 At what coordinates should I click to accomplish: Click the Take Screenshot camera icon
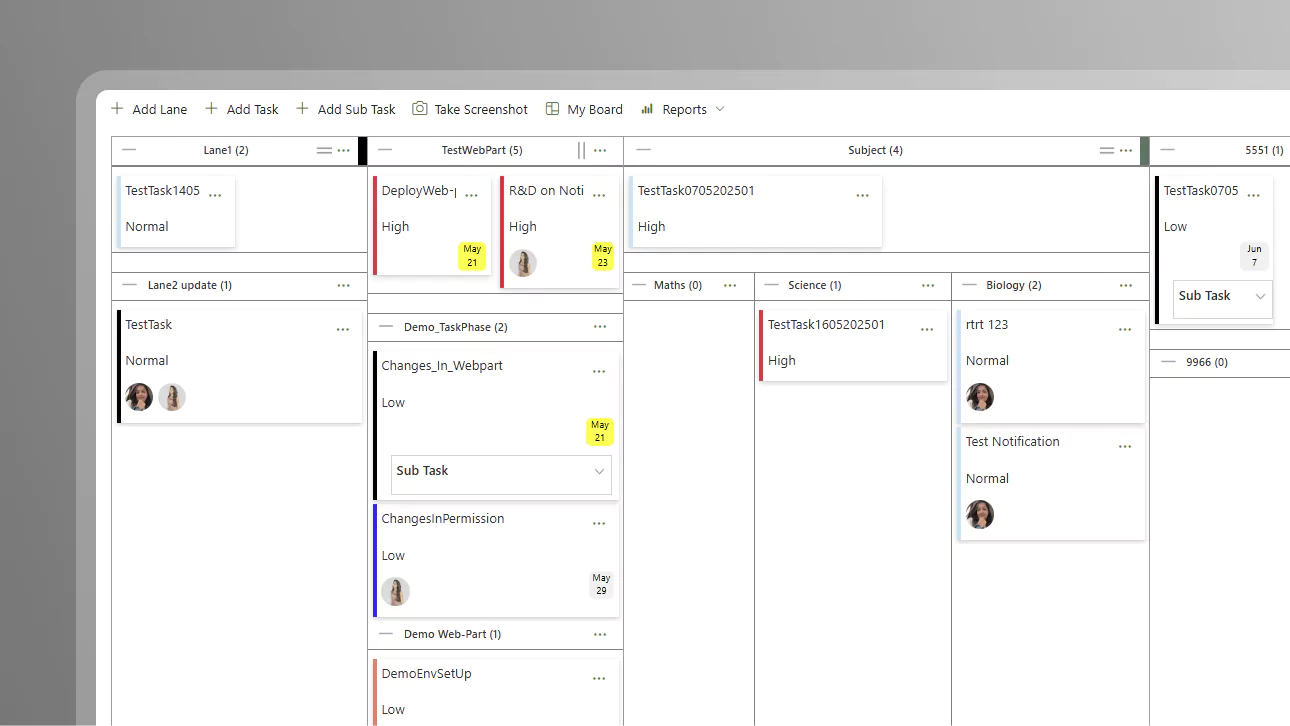click(420, 108)
